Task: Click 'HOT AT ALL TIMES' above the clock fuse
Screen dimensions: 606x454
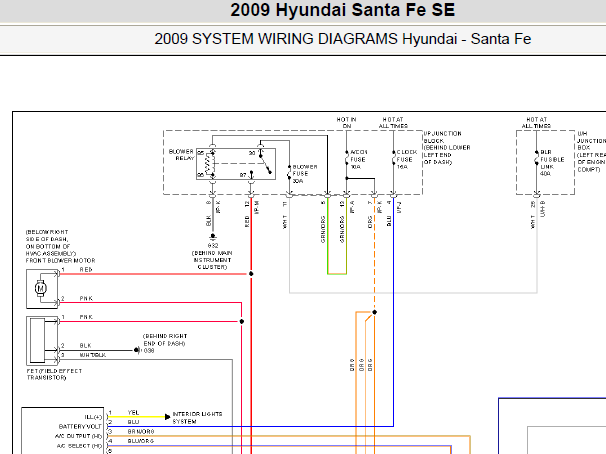Action: point(393,123)
